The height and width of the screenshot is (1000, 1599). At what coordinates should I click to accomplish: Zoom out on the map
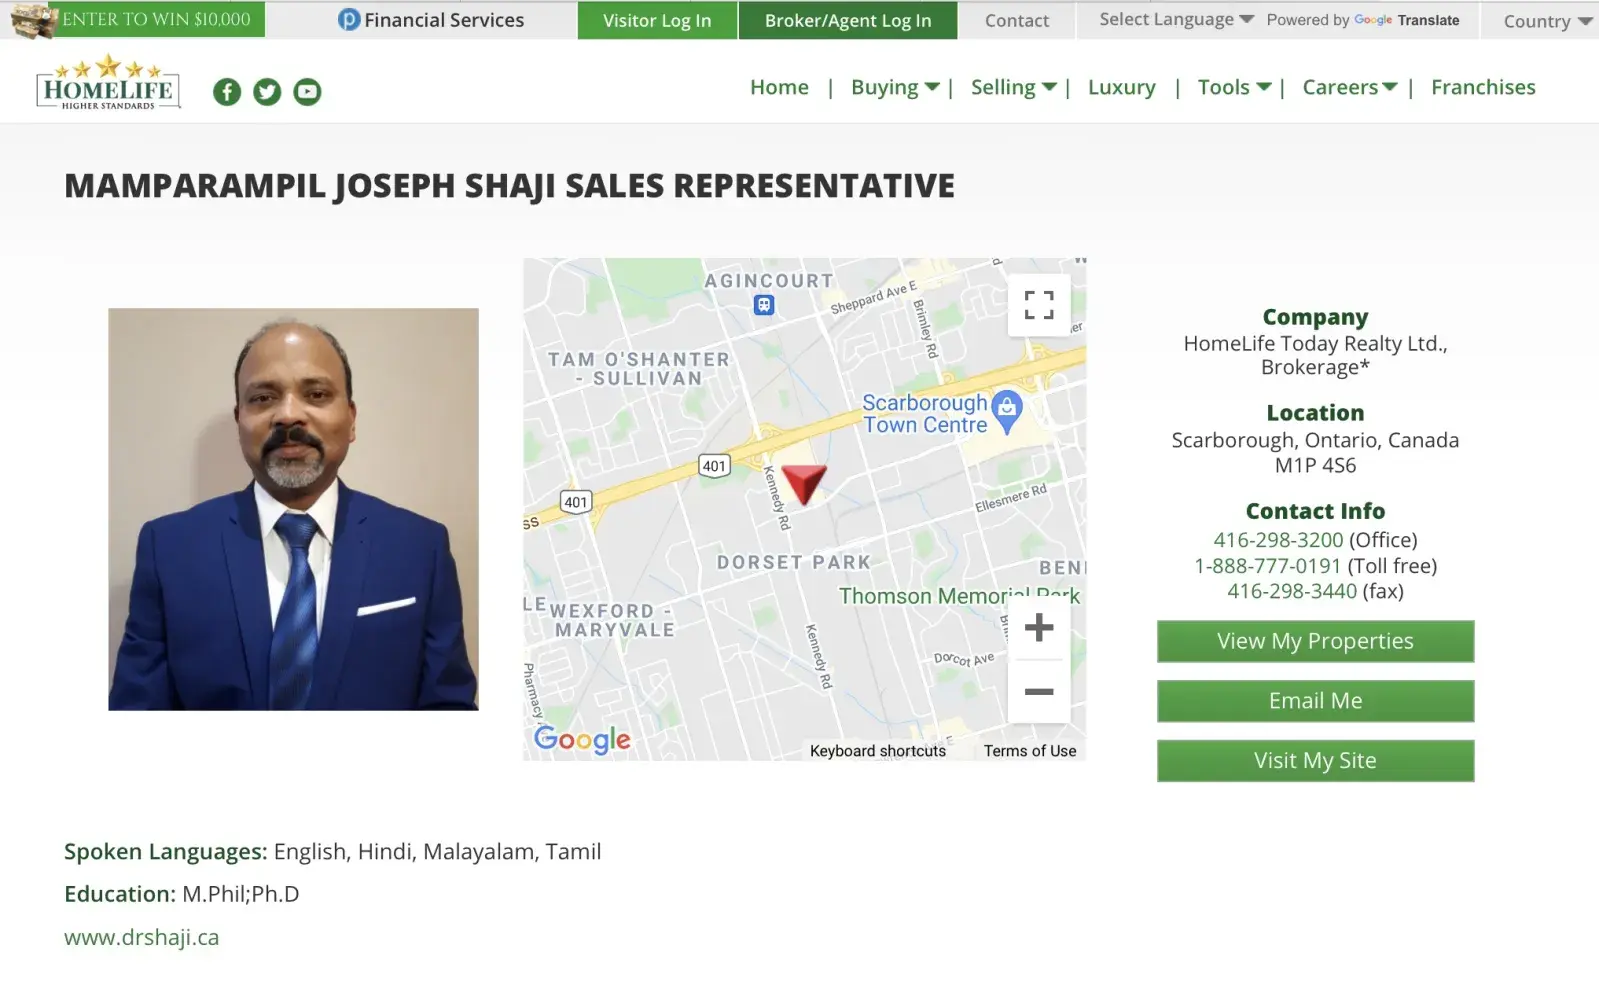point(1039,692)
